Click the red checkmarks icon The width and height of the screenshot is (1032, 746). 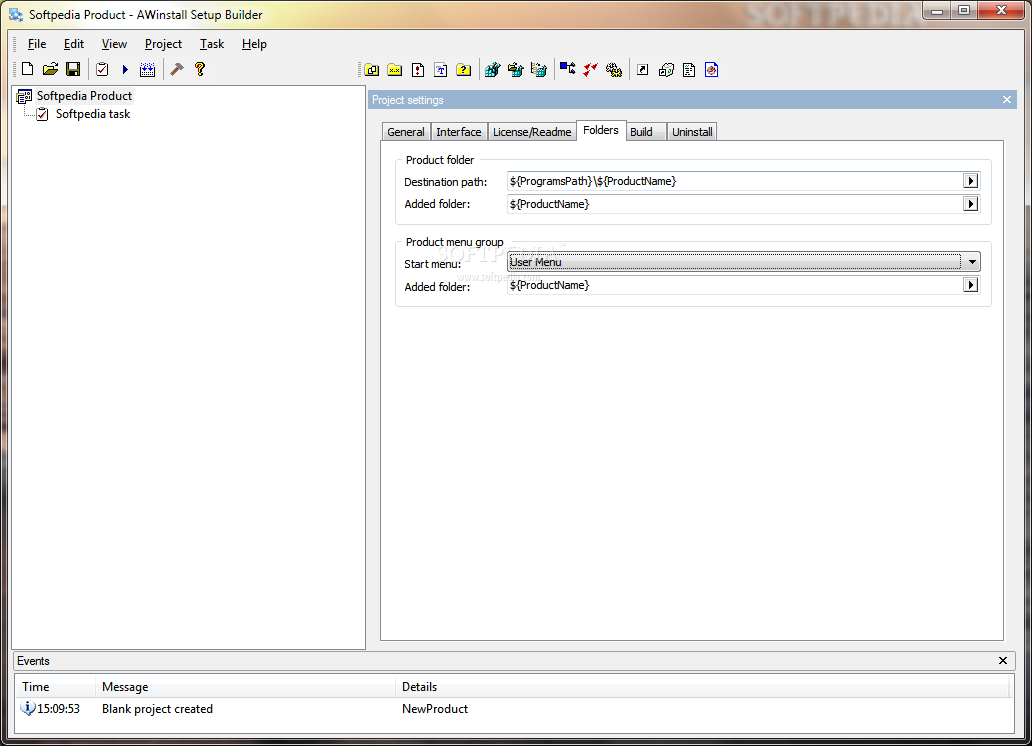pos(590,69)
